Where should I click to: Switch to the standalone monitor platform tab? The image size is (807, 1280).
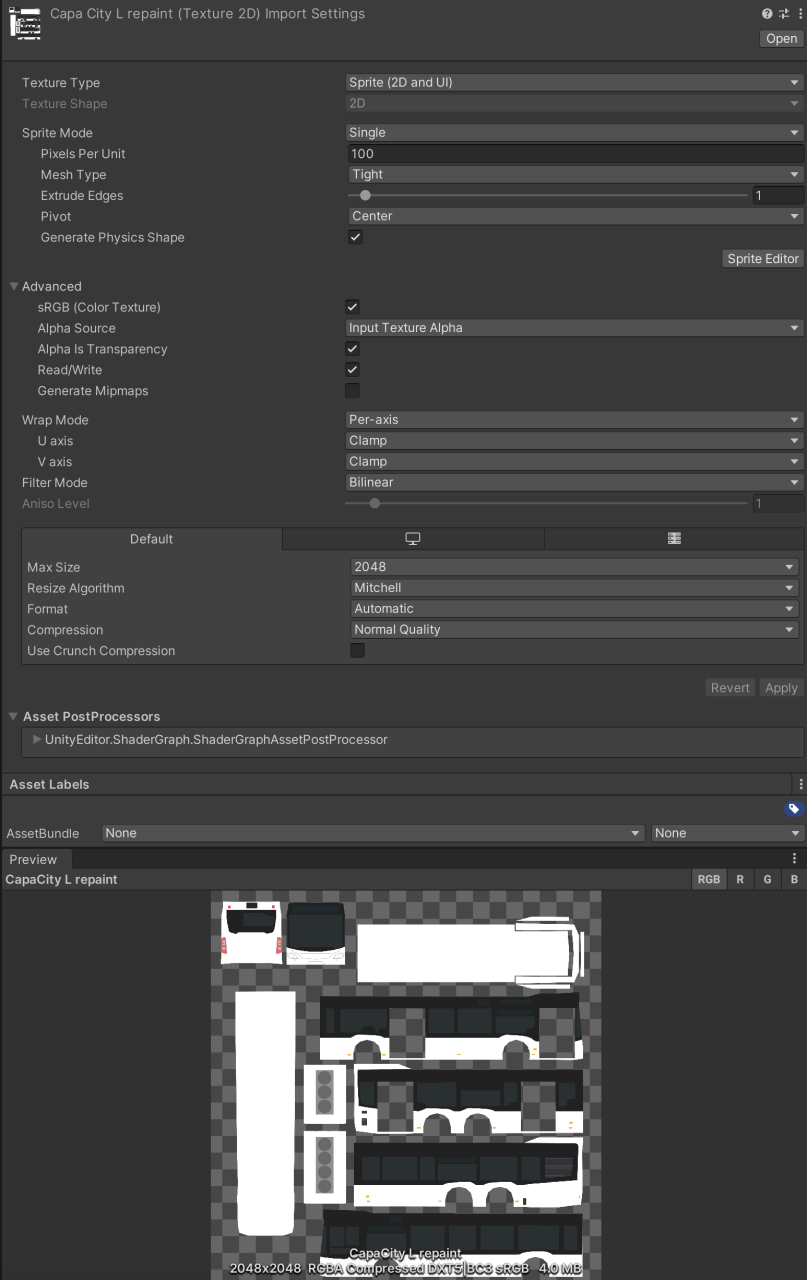click(412, 539)
